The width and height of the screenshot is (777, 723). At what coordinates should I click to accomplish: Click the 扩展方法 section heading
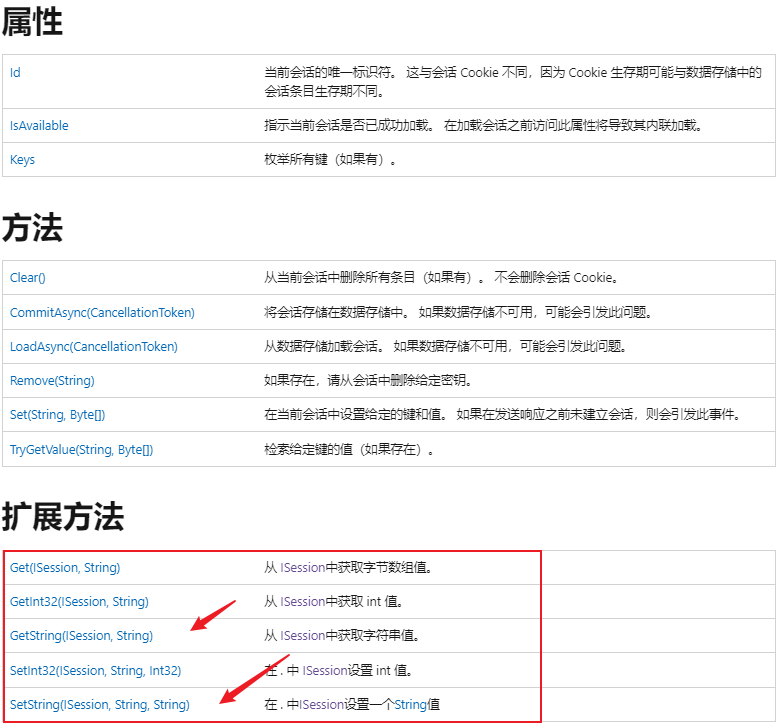[x=63, y=517]
